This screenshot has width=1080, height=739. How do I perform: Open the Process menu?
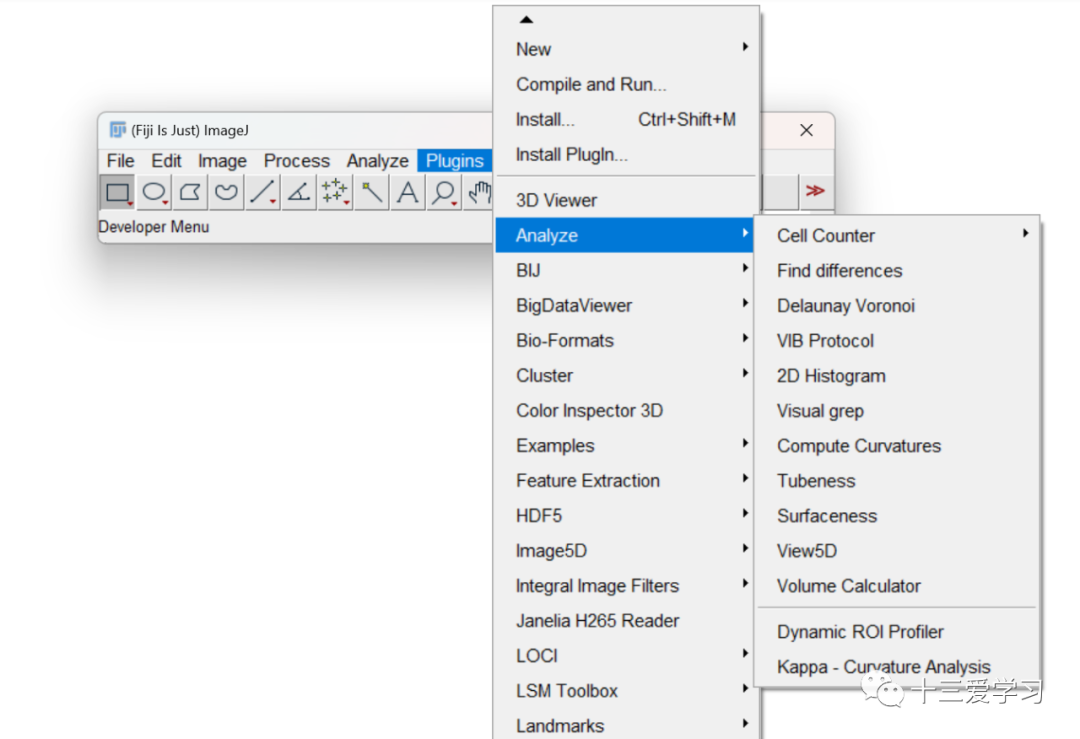click(x=296, y=161)
